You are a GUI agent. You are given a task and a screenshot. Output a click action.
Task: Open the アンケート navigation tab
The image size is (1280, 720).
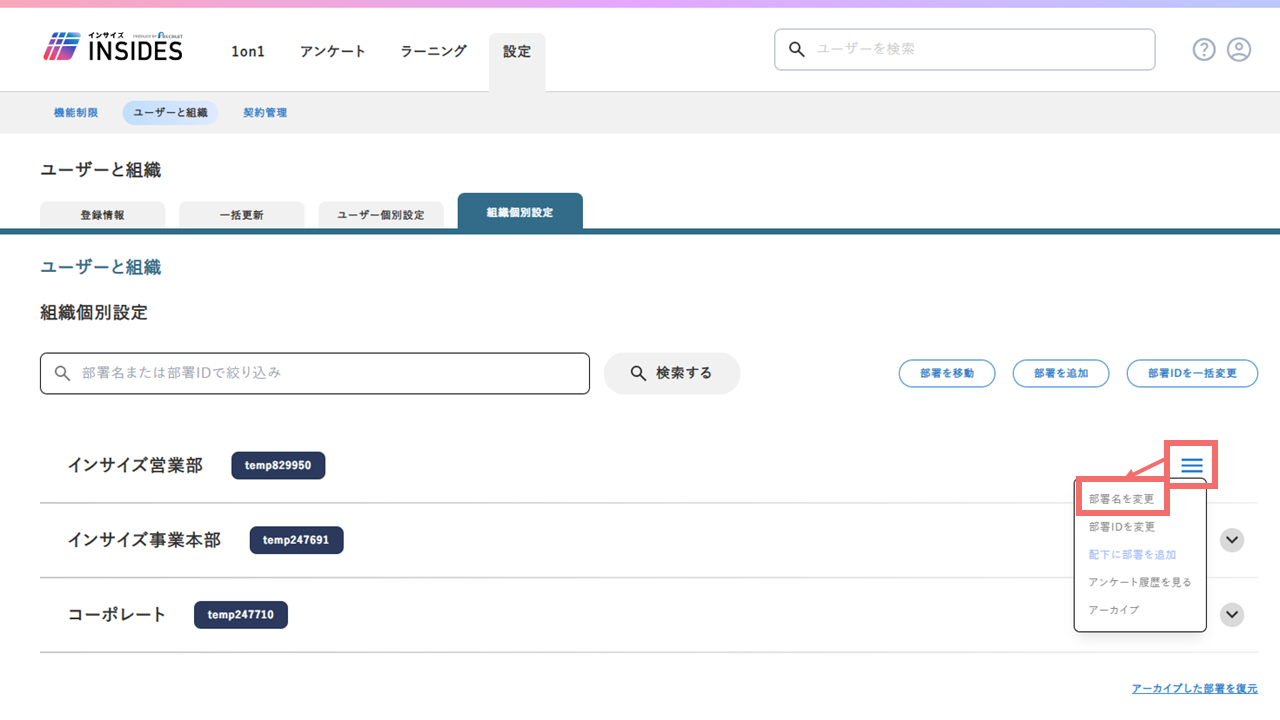(333, 51)
